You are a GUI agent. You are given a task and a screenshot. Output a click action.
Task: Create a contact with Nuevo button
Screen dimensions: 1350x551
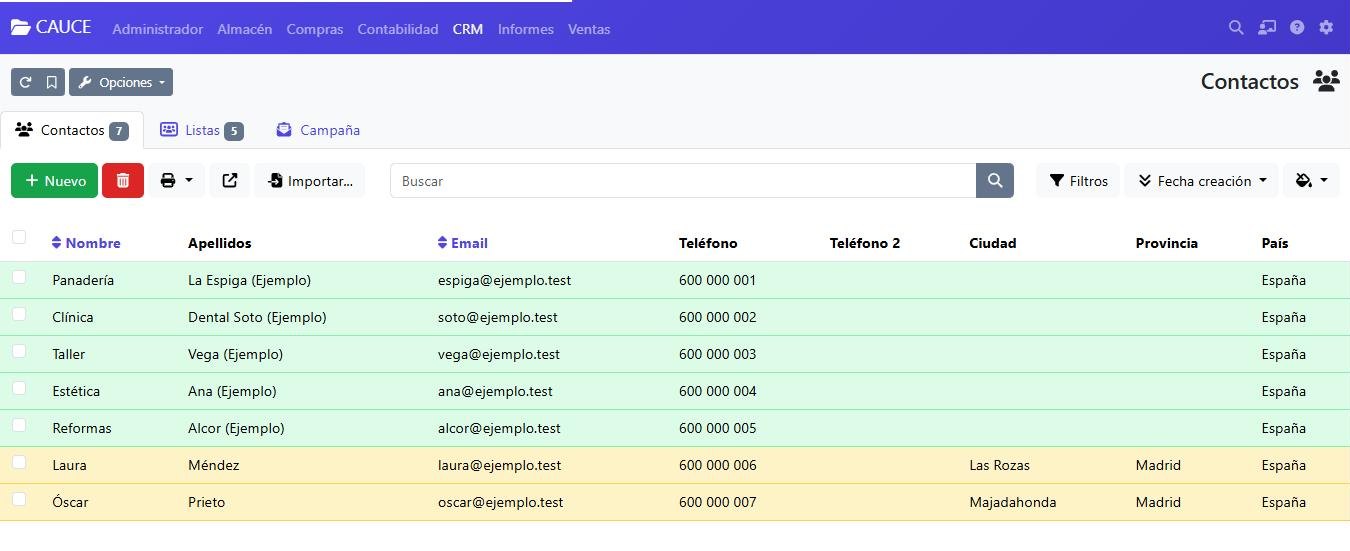click(x=55, y=181)
